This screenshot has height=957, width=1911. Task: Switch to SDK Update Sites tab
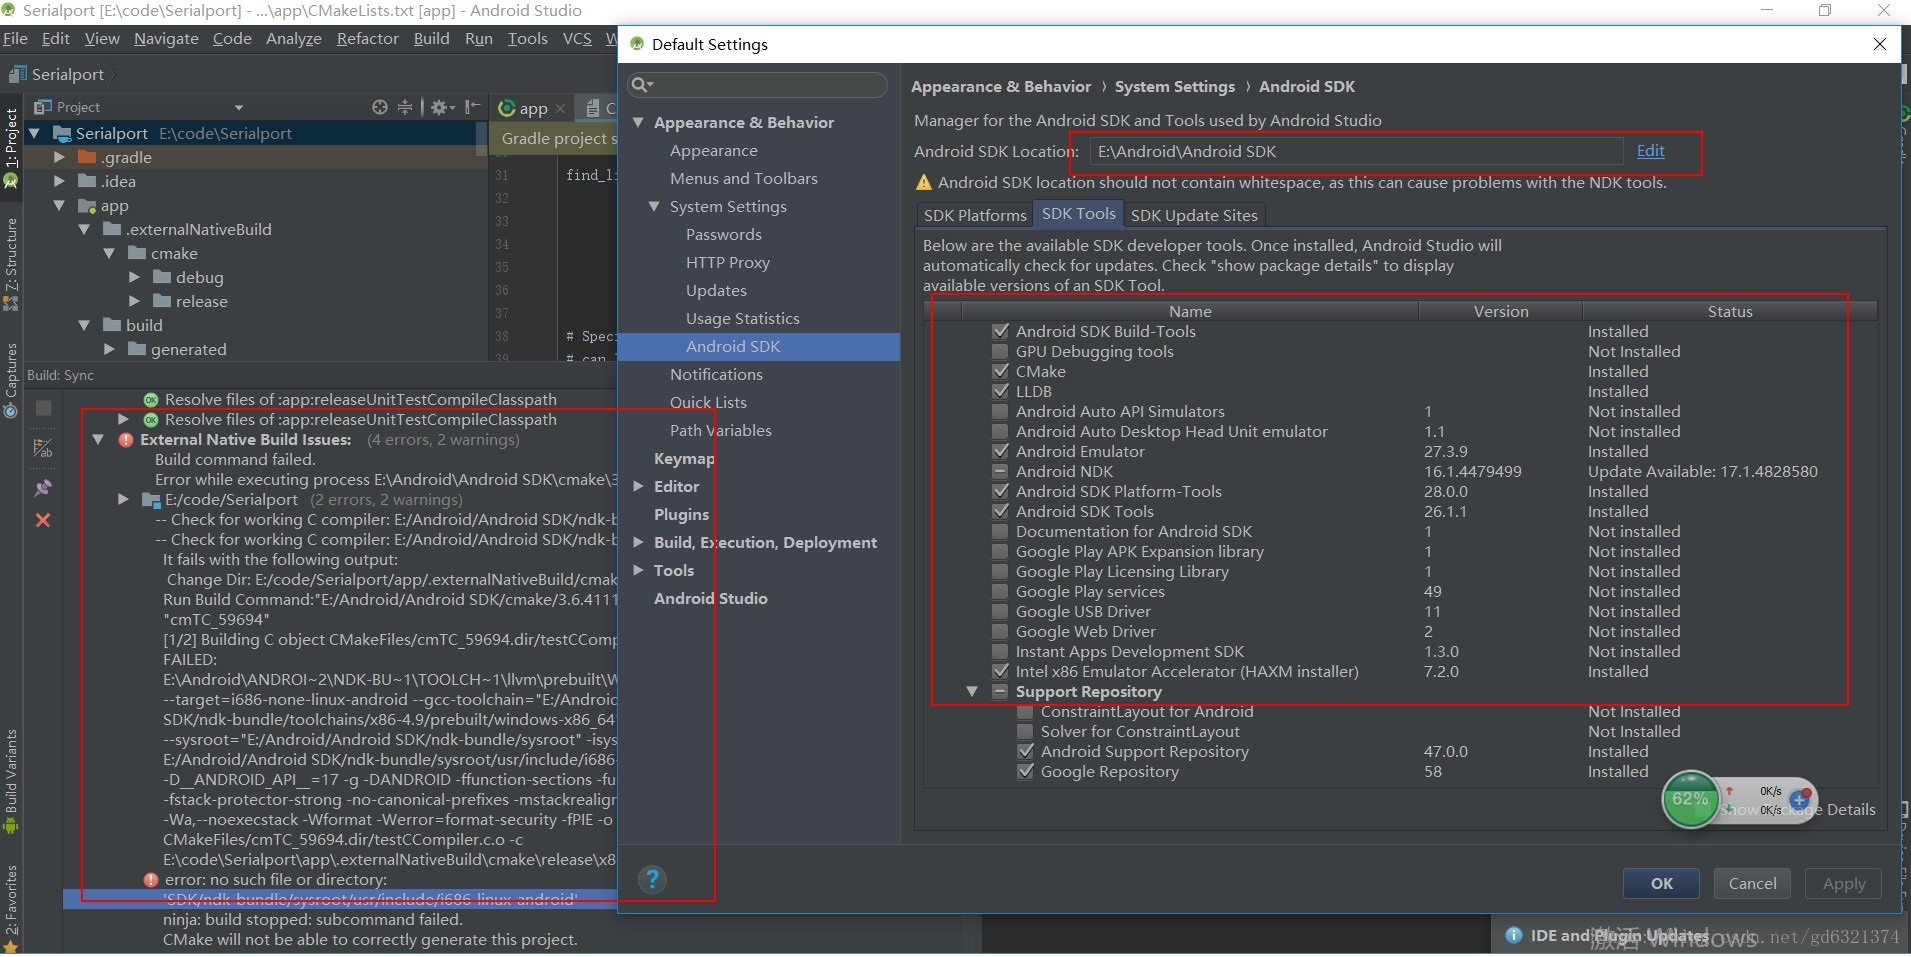(1194, 215)
